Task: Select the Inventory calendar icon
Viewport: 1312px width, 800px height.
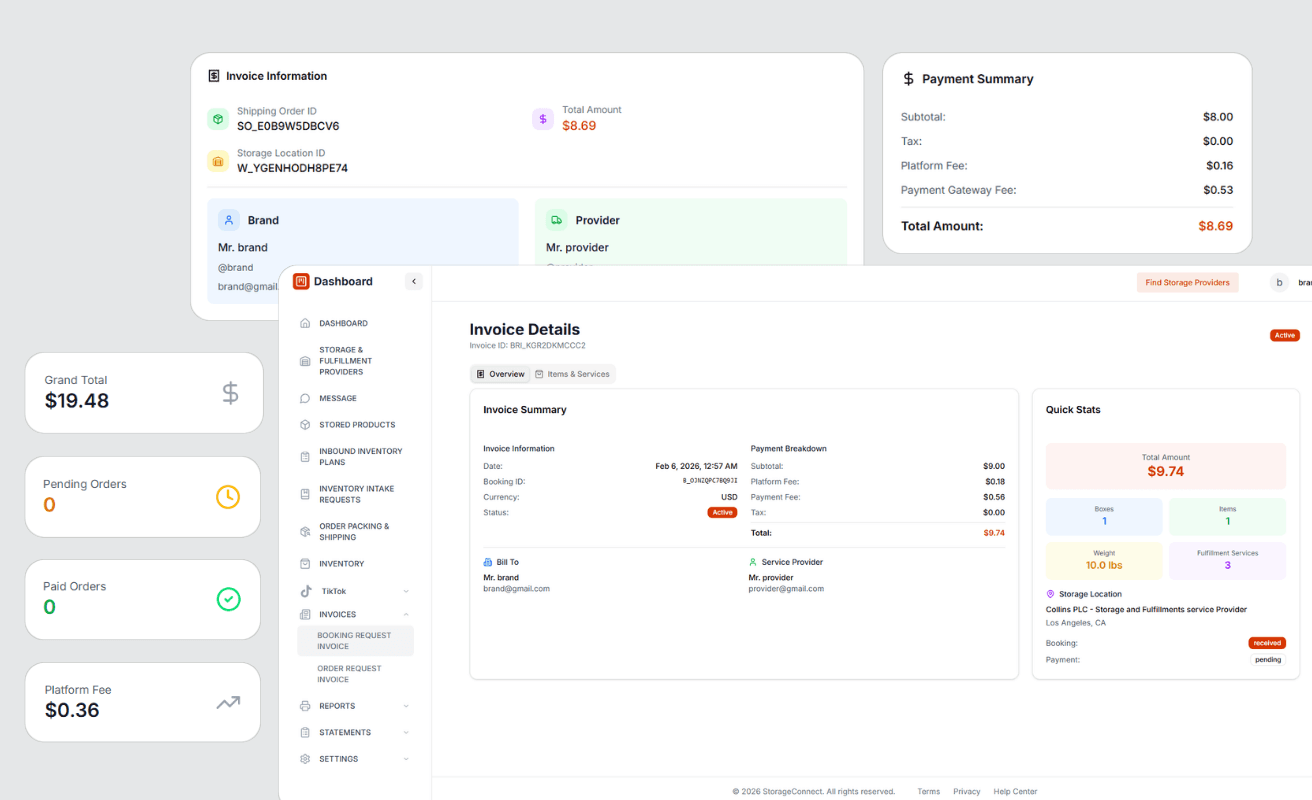Action: 303,563
